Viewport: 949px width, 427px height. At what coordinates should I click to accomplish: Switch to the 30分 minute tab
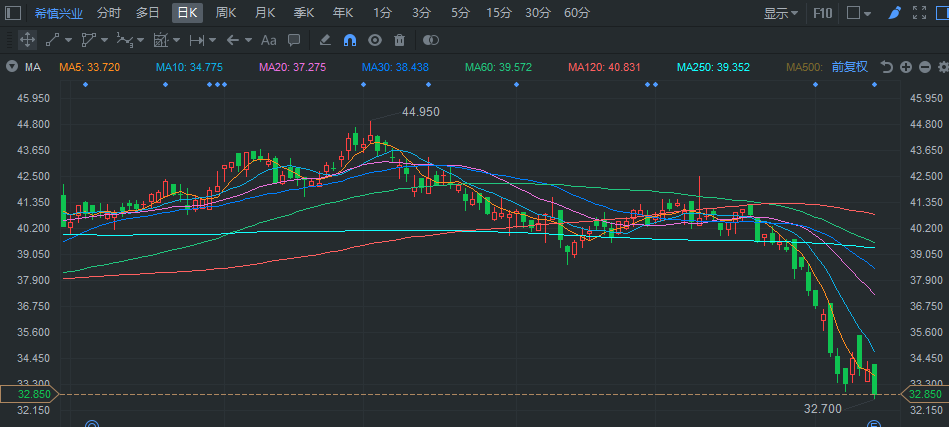[x=537, y=13]
